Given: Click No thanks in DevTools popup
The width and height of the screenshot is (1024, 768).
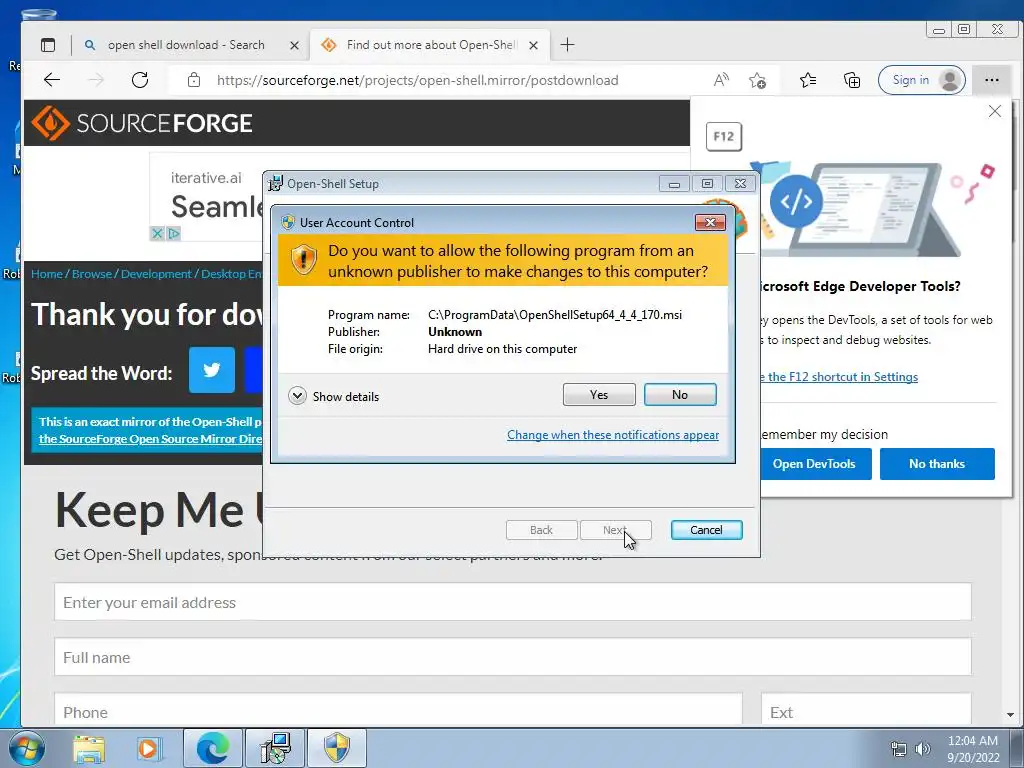Looking at the screenshot, I should [x=937, y=464].
